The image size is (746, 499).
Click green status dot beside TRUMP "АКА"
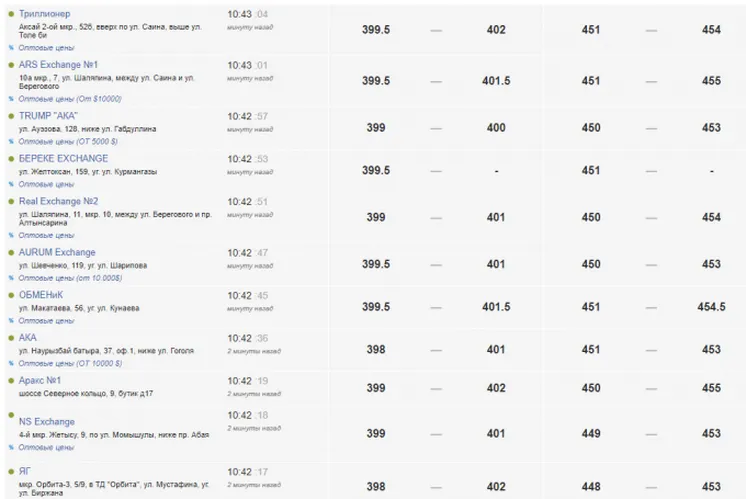tap(11, 117)
